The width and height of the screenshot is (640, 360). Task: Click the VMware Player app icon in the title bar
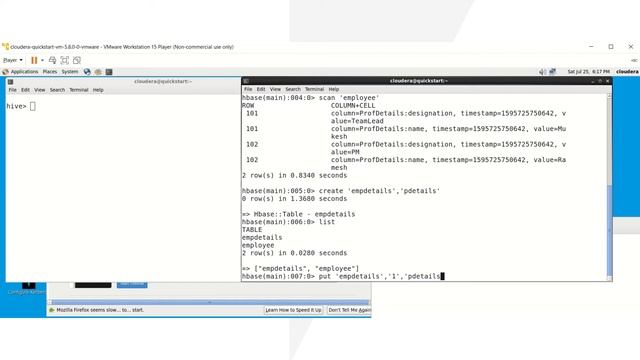[x=5, y=47]
